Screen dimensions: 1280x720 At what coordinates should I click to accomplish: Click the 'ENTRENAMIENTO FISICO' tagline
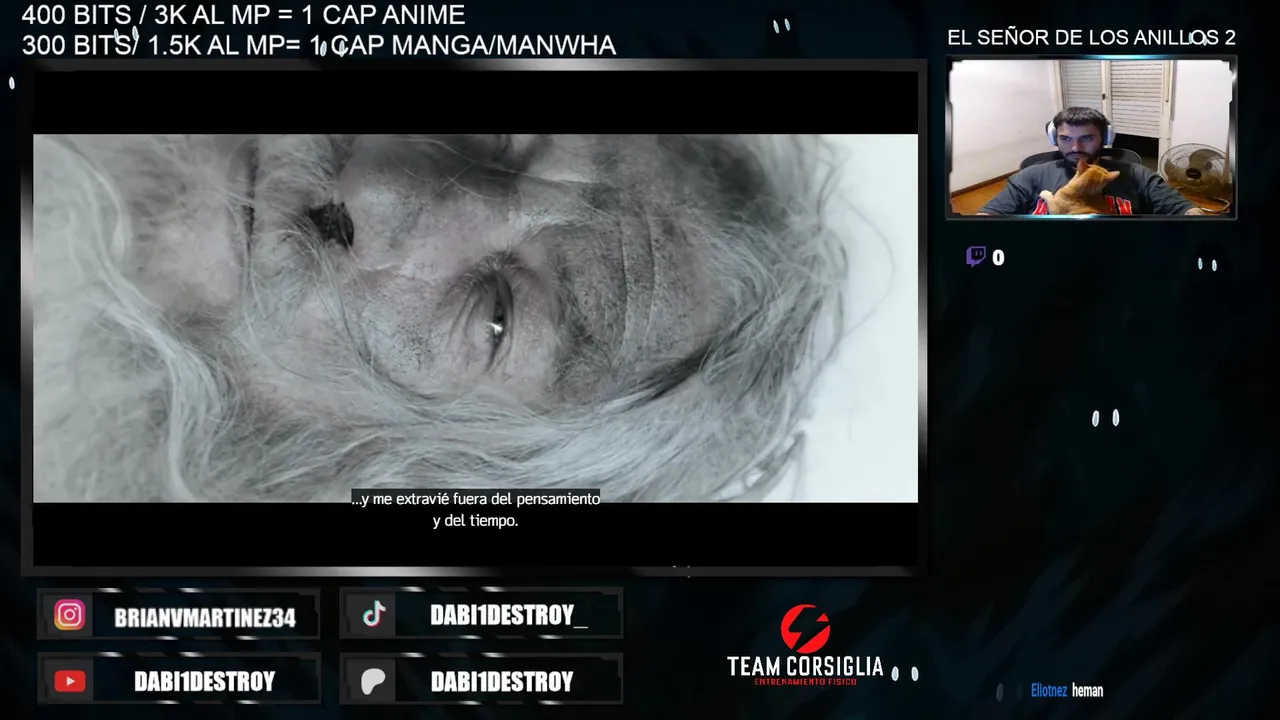point(805,681)
